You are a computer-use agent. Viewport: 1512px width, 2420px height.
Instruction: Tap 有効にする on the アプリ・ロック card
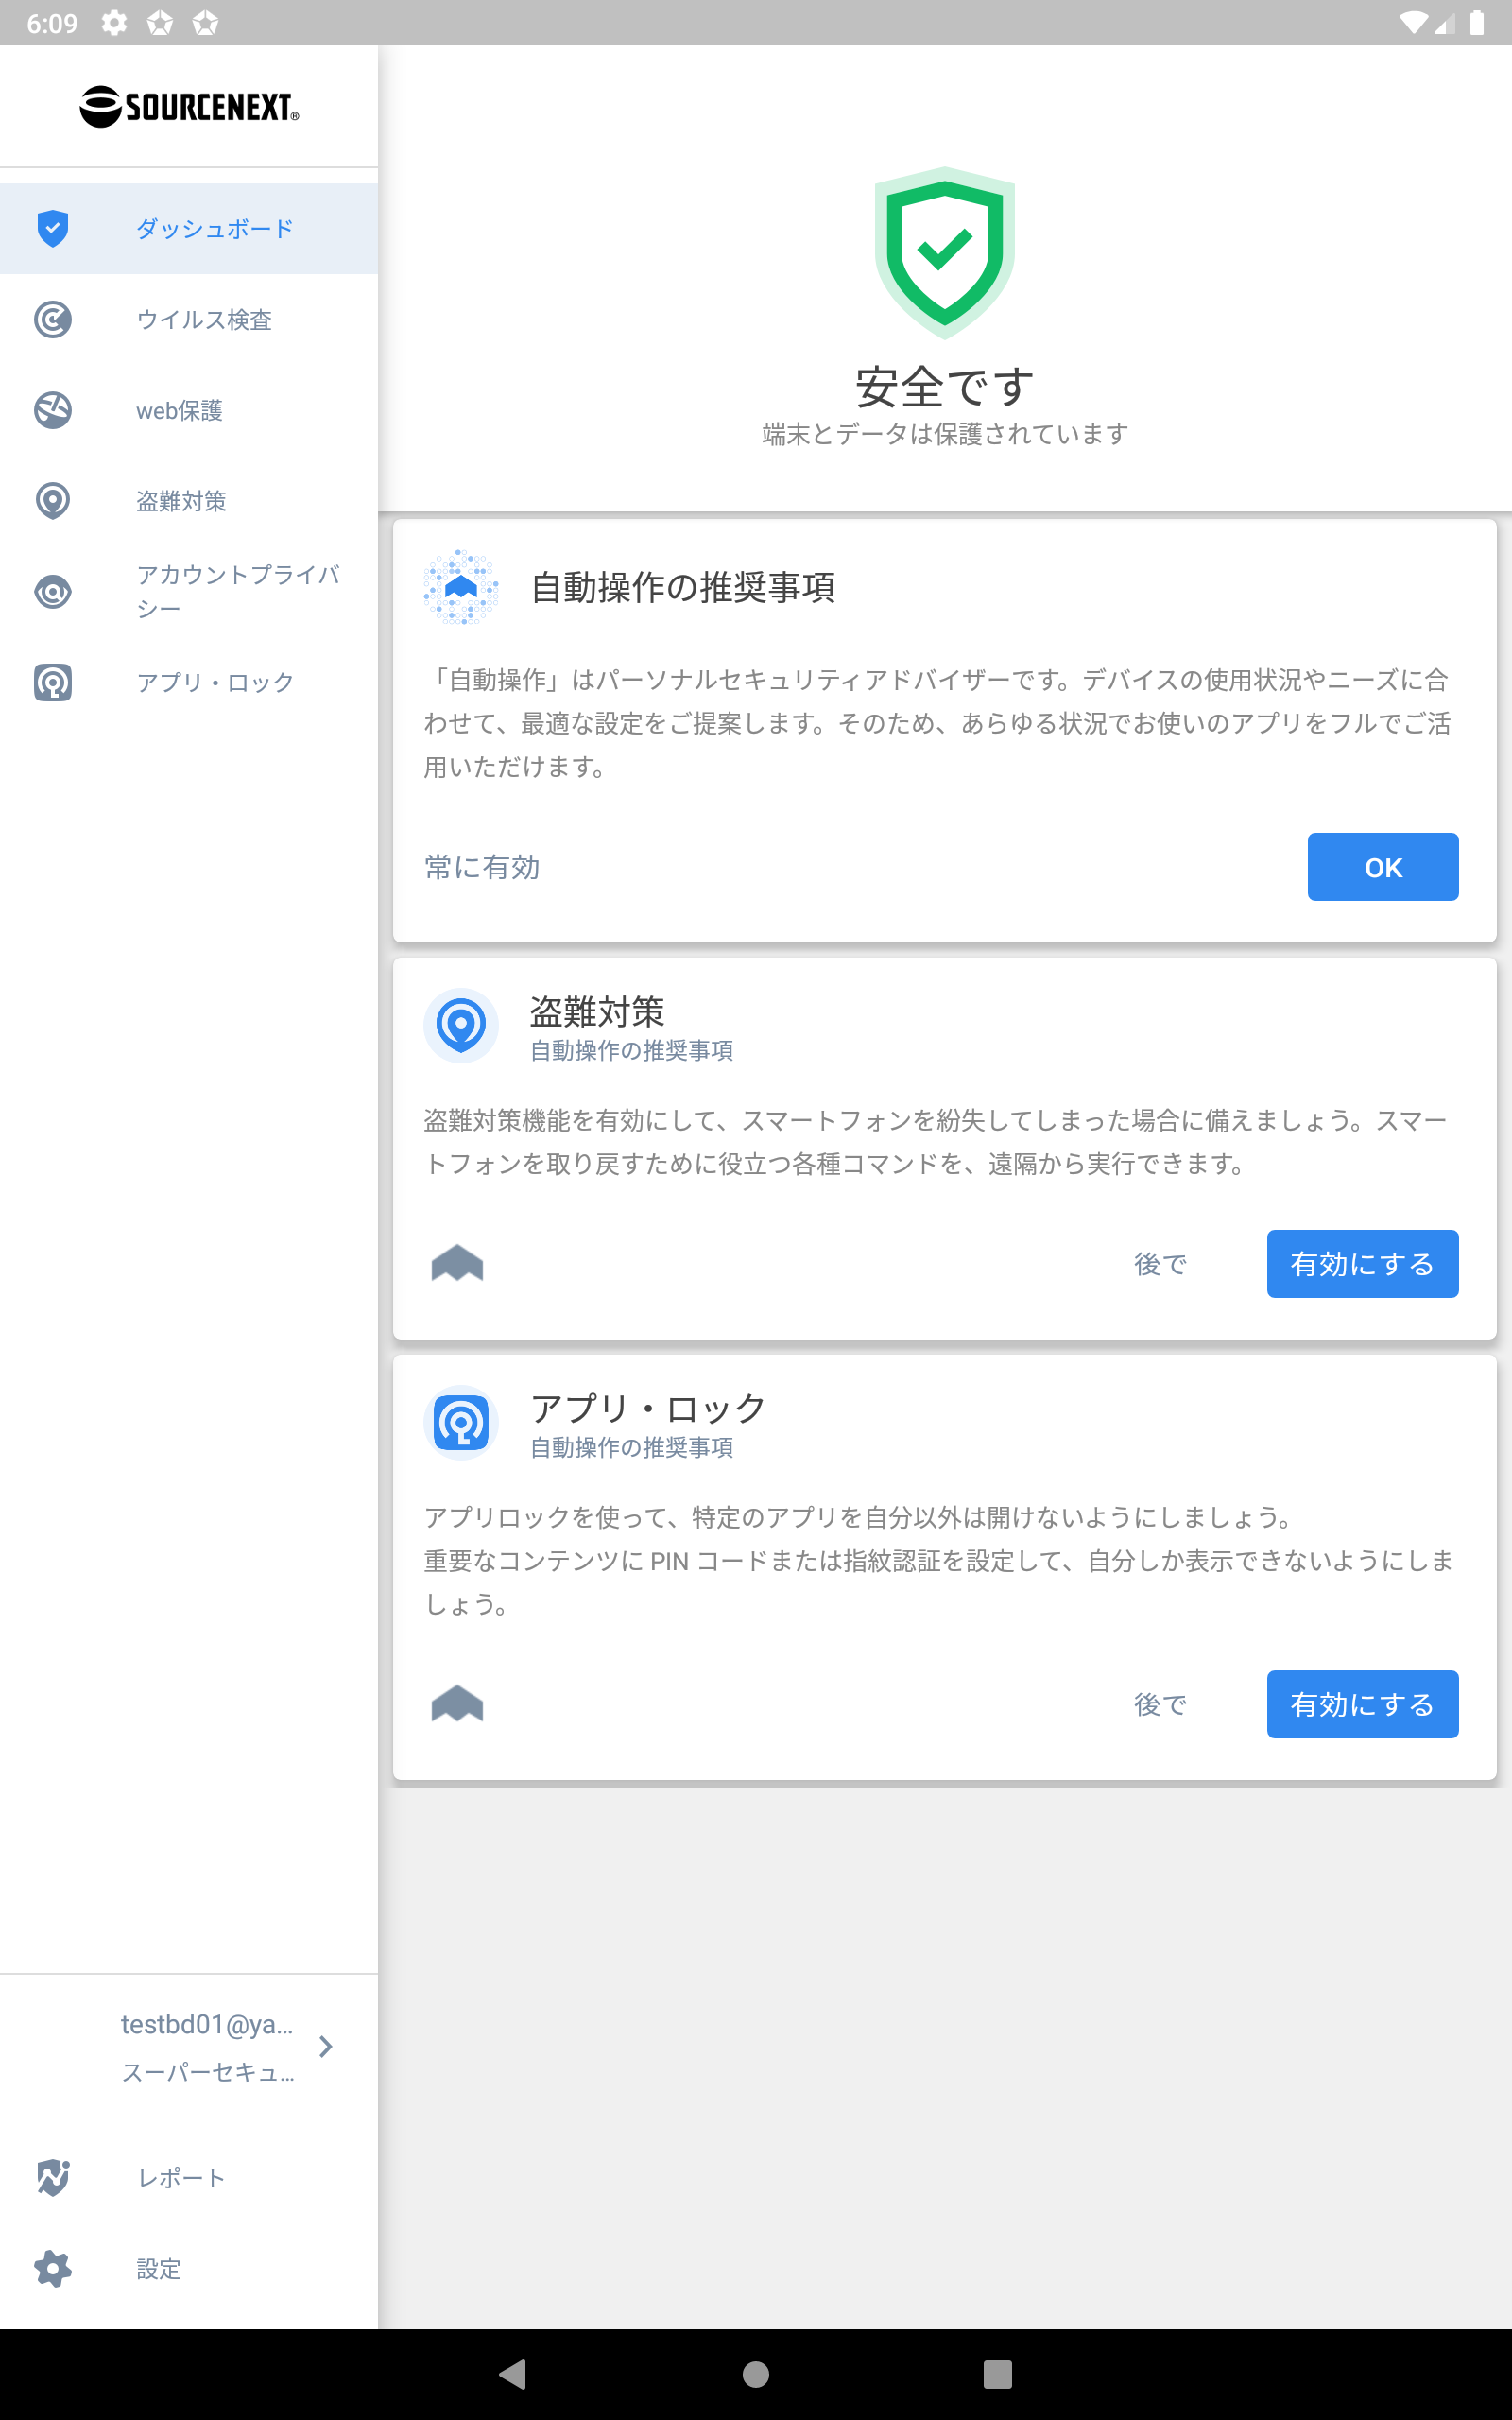pyautogui.click(x=1362, y=1704)
